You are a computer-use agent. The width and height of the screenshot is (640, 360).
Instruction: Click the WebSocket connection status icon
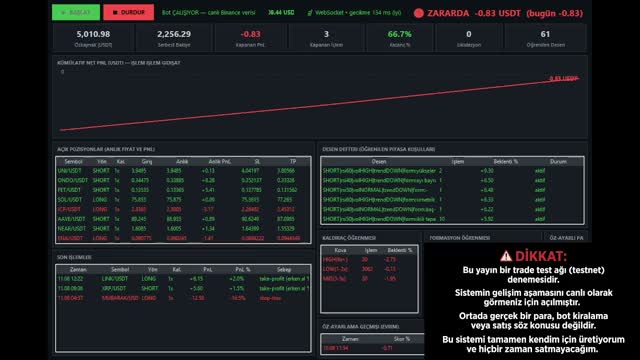click(x=310, y=13)
